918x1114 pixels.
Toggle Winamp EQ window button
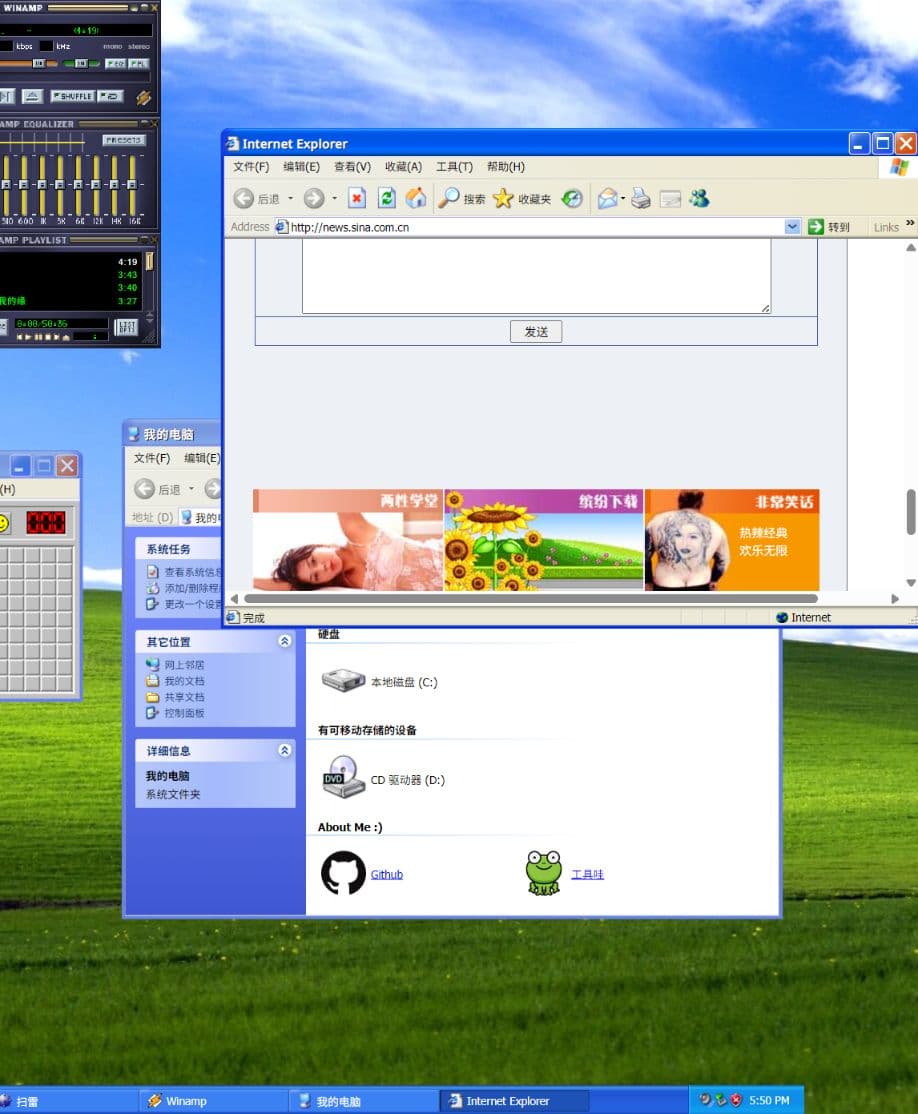[x=115, y=64]
